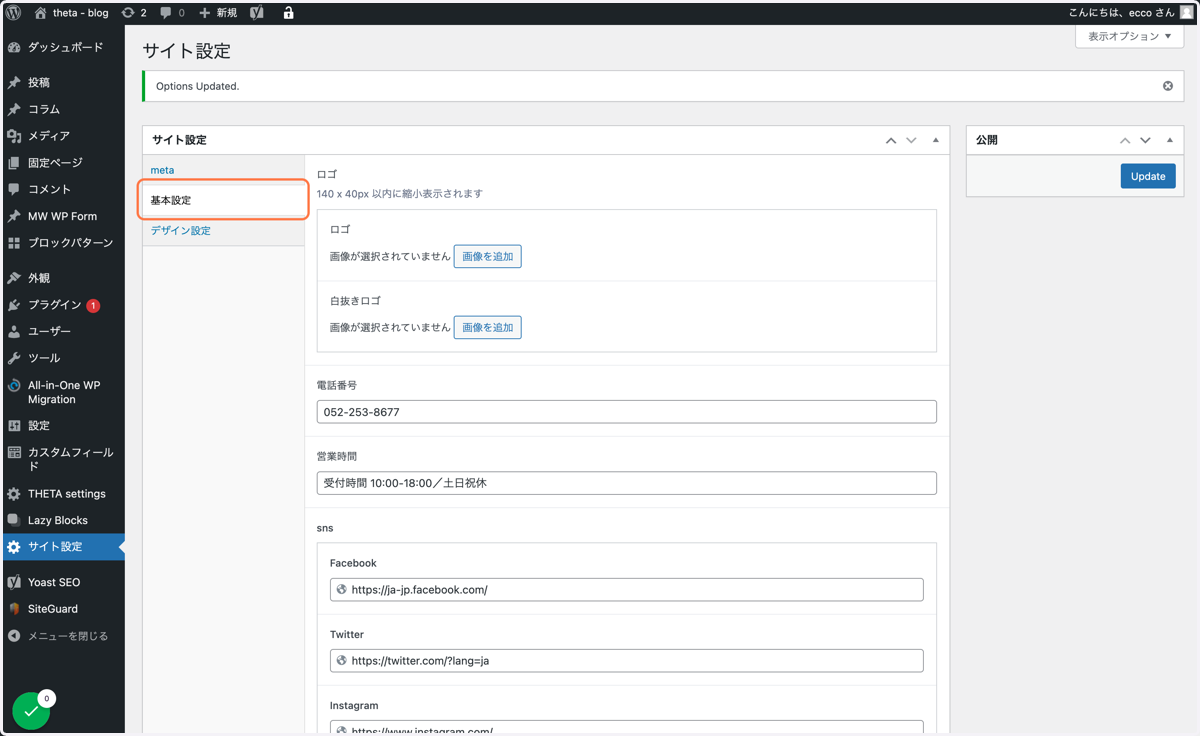Screen dimensions: 1200x736
Task: Focus the Facebook URL field
Action: click(627, 590)
